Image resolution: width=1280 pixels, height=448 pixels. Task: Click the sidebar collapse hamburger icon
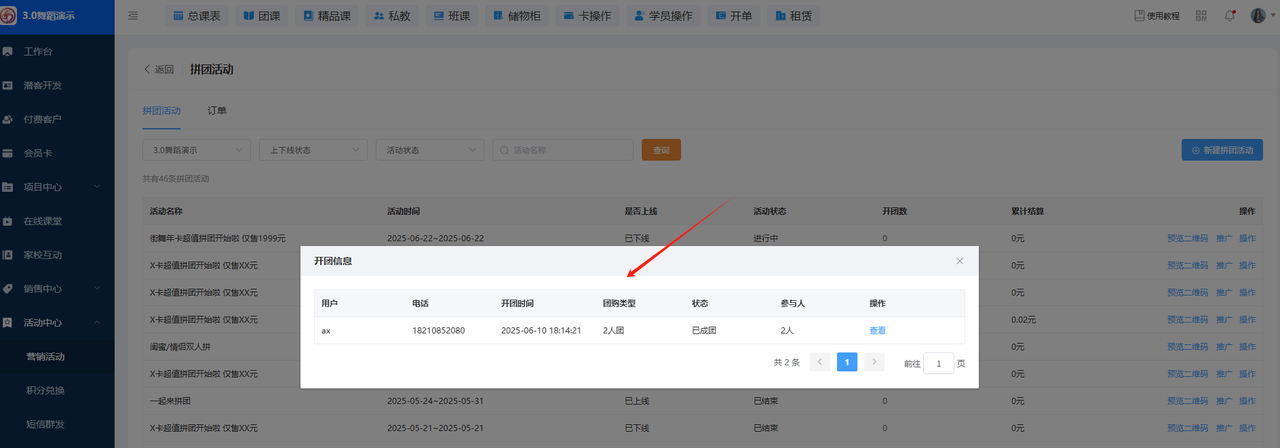coord(133,16)
